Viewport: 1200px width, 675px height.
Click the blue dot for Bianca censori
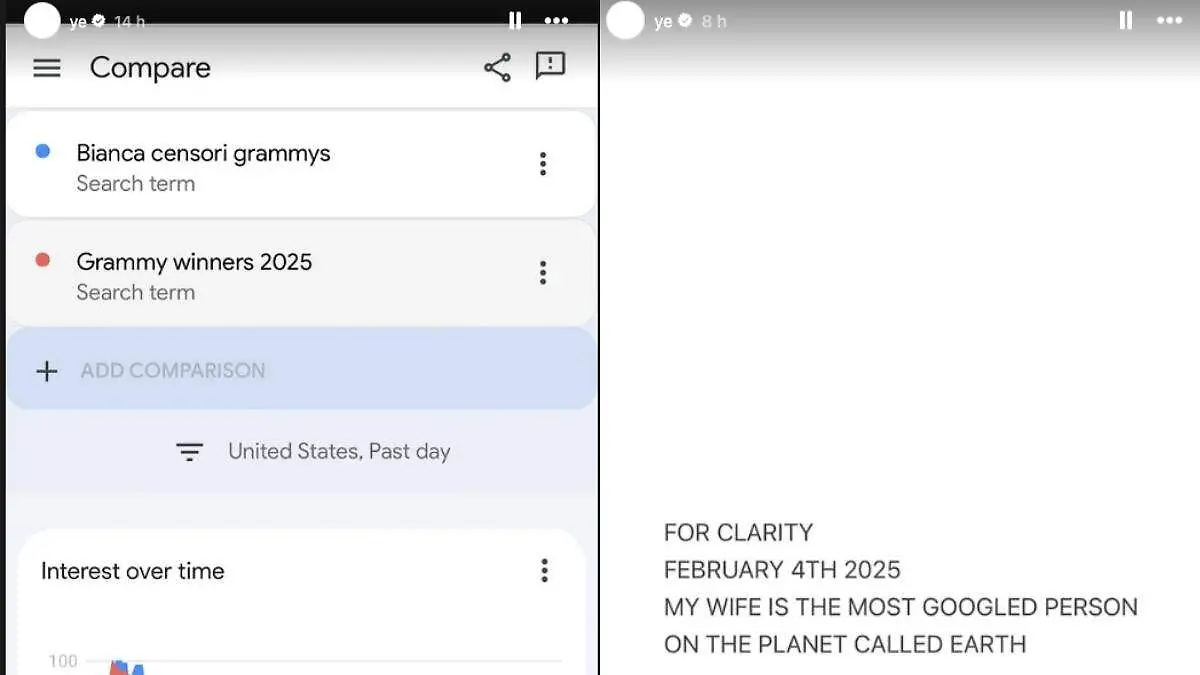point(43,151)
